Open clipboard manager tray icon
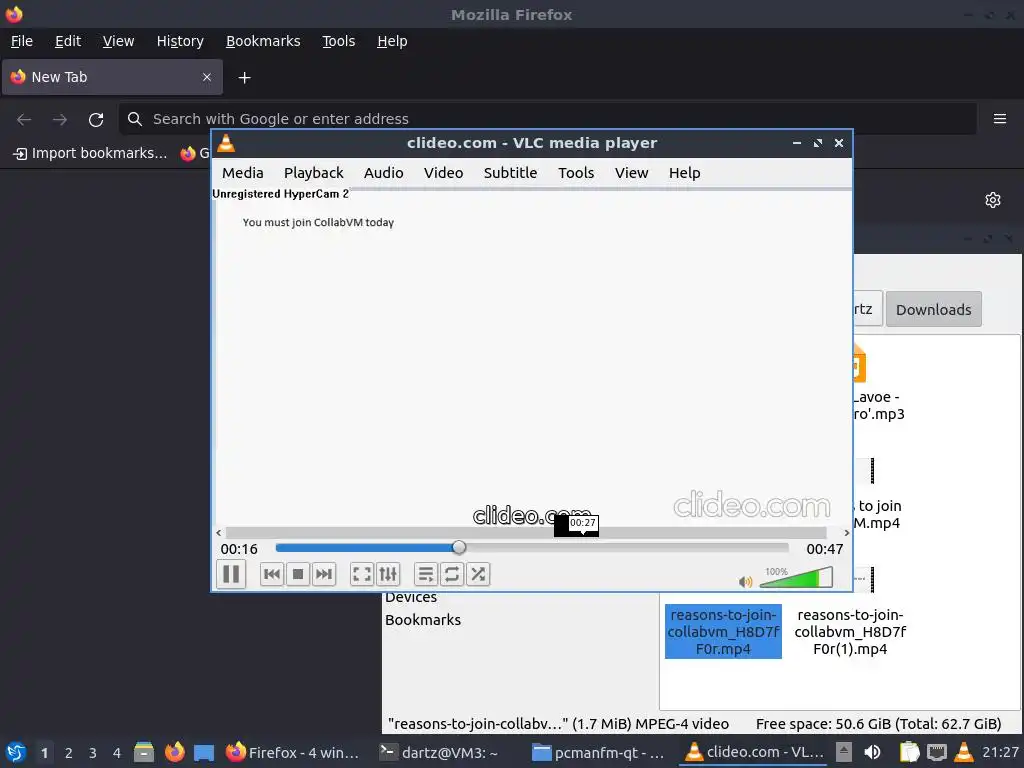Screen dimensions: 1024x768 (909, 752)
